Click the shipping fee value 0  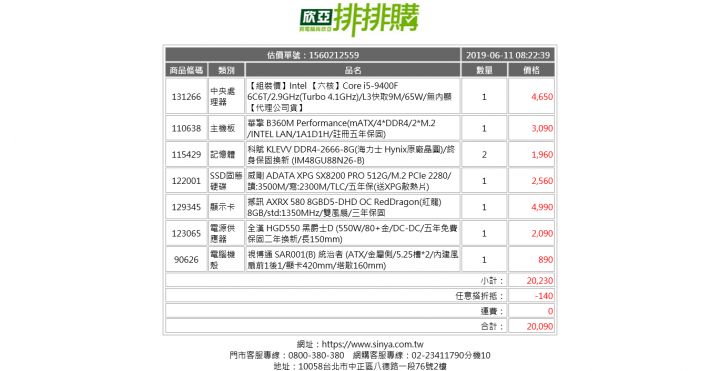pyautogui.click(x=551, y=311)
